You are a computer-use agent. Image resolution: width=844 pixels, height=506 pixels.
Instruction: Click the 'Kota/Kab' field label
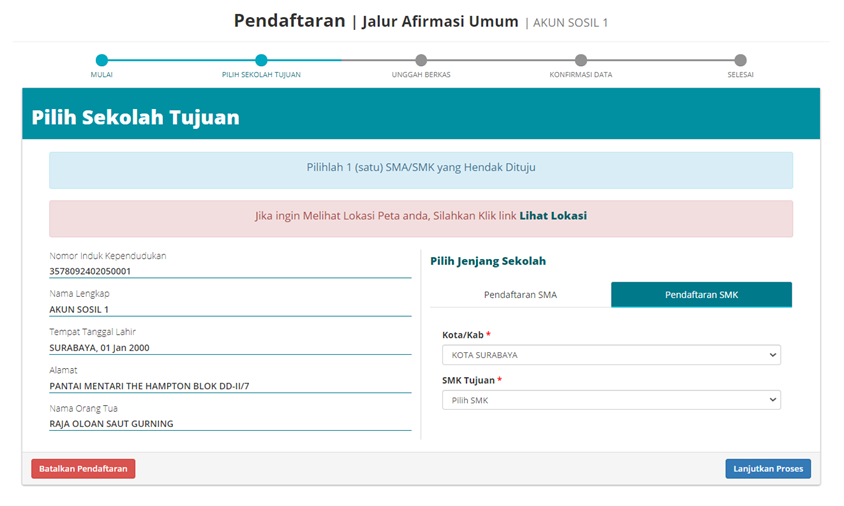tap(463, 335)
